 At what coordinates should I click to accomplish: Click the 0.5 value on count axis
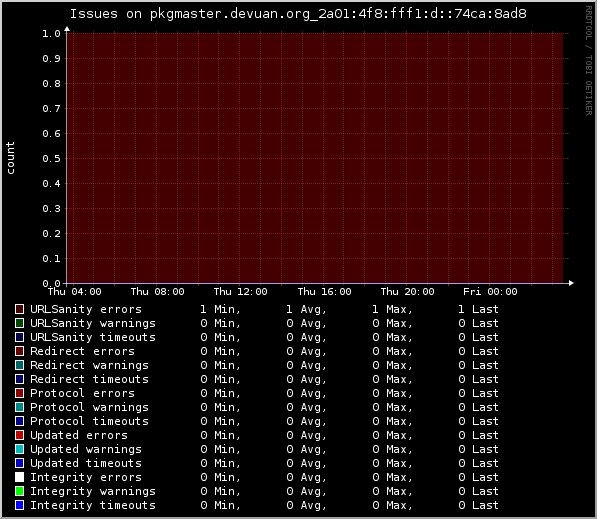tap(51, 158)
